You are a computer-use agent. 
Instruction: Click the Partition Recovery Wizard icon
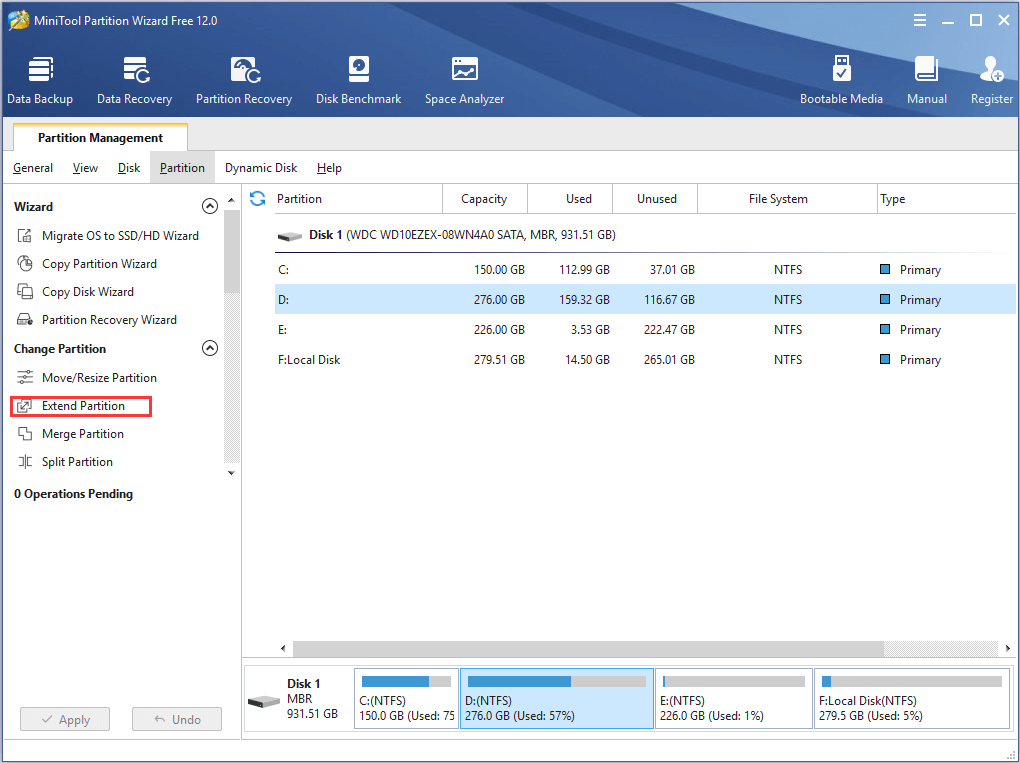point(25,319)
